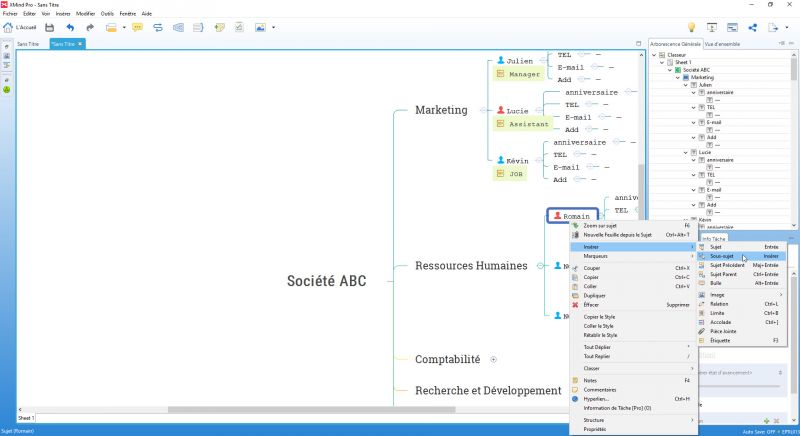Viewport: 800px width, 436px height.
Task: Choose Pièce Jointe in submenu
Action: pyautogui.click(x=741, y=331)
